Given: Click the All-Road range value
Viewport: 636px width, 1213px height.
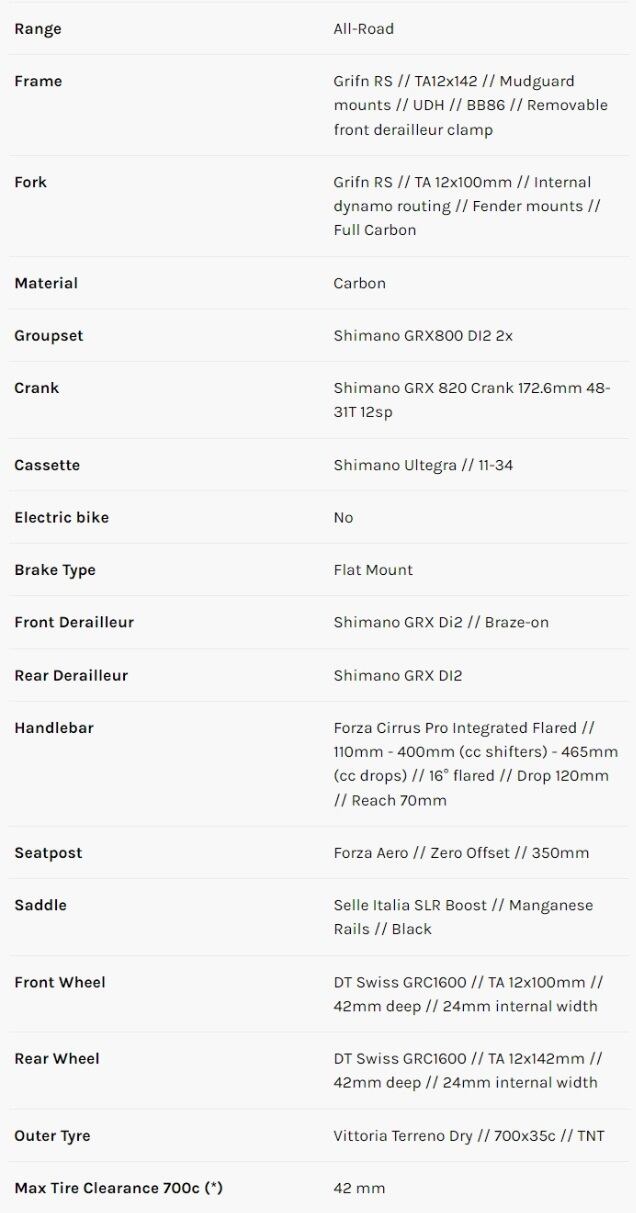Looking at the screenshot, I should [x=363, y=29].
